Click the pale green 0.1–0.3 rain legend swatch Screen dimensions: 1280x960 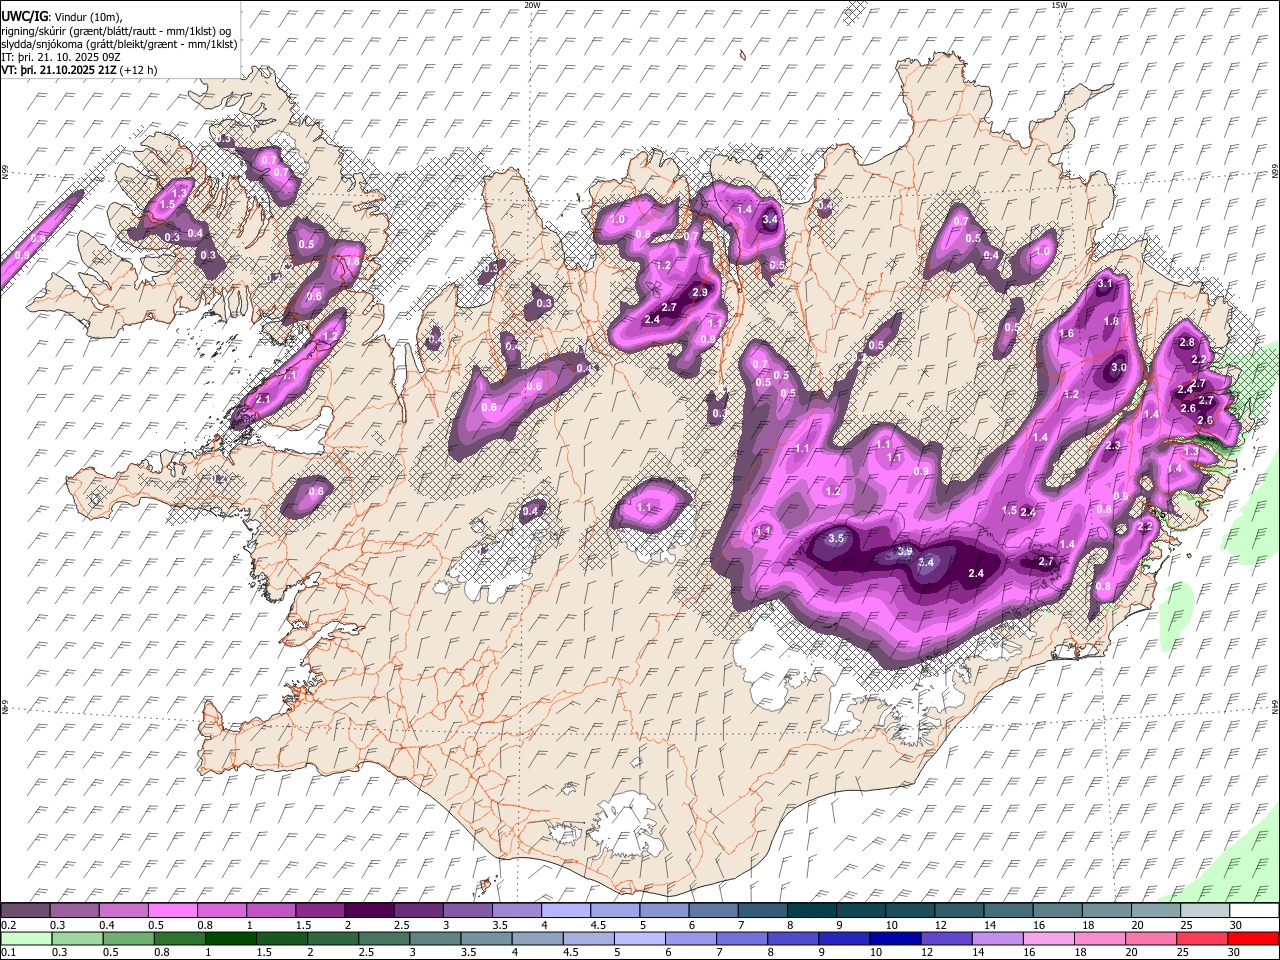[26, 938]
